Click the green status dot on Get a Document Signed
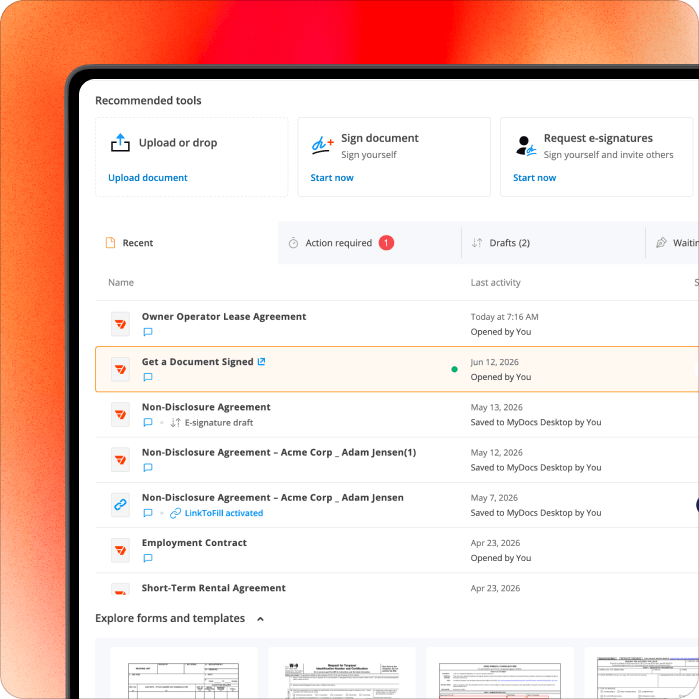Viewport: 699px width, 699px height. (454, 369)
